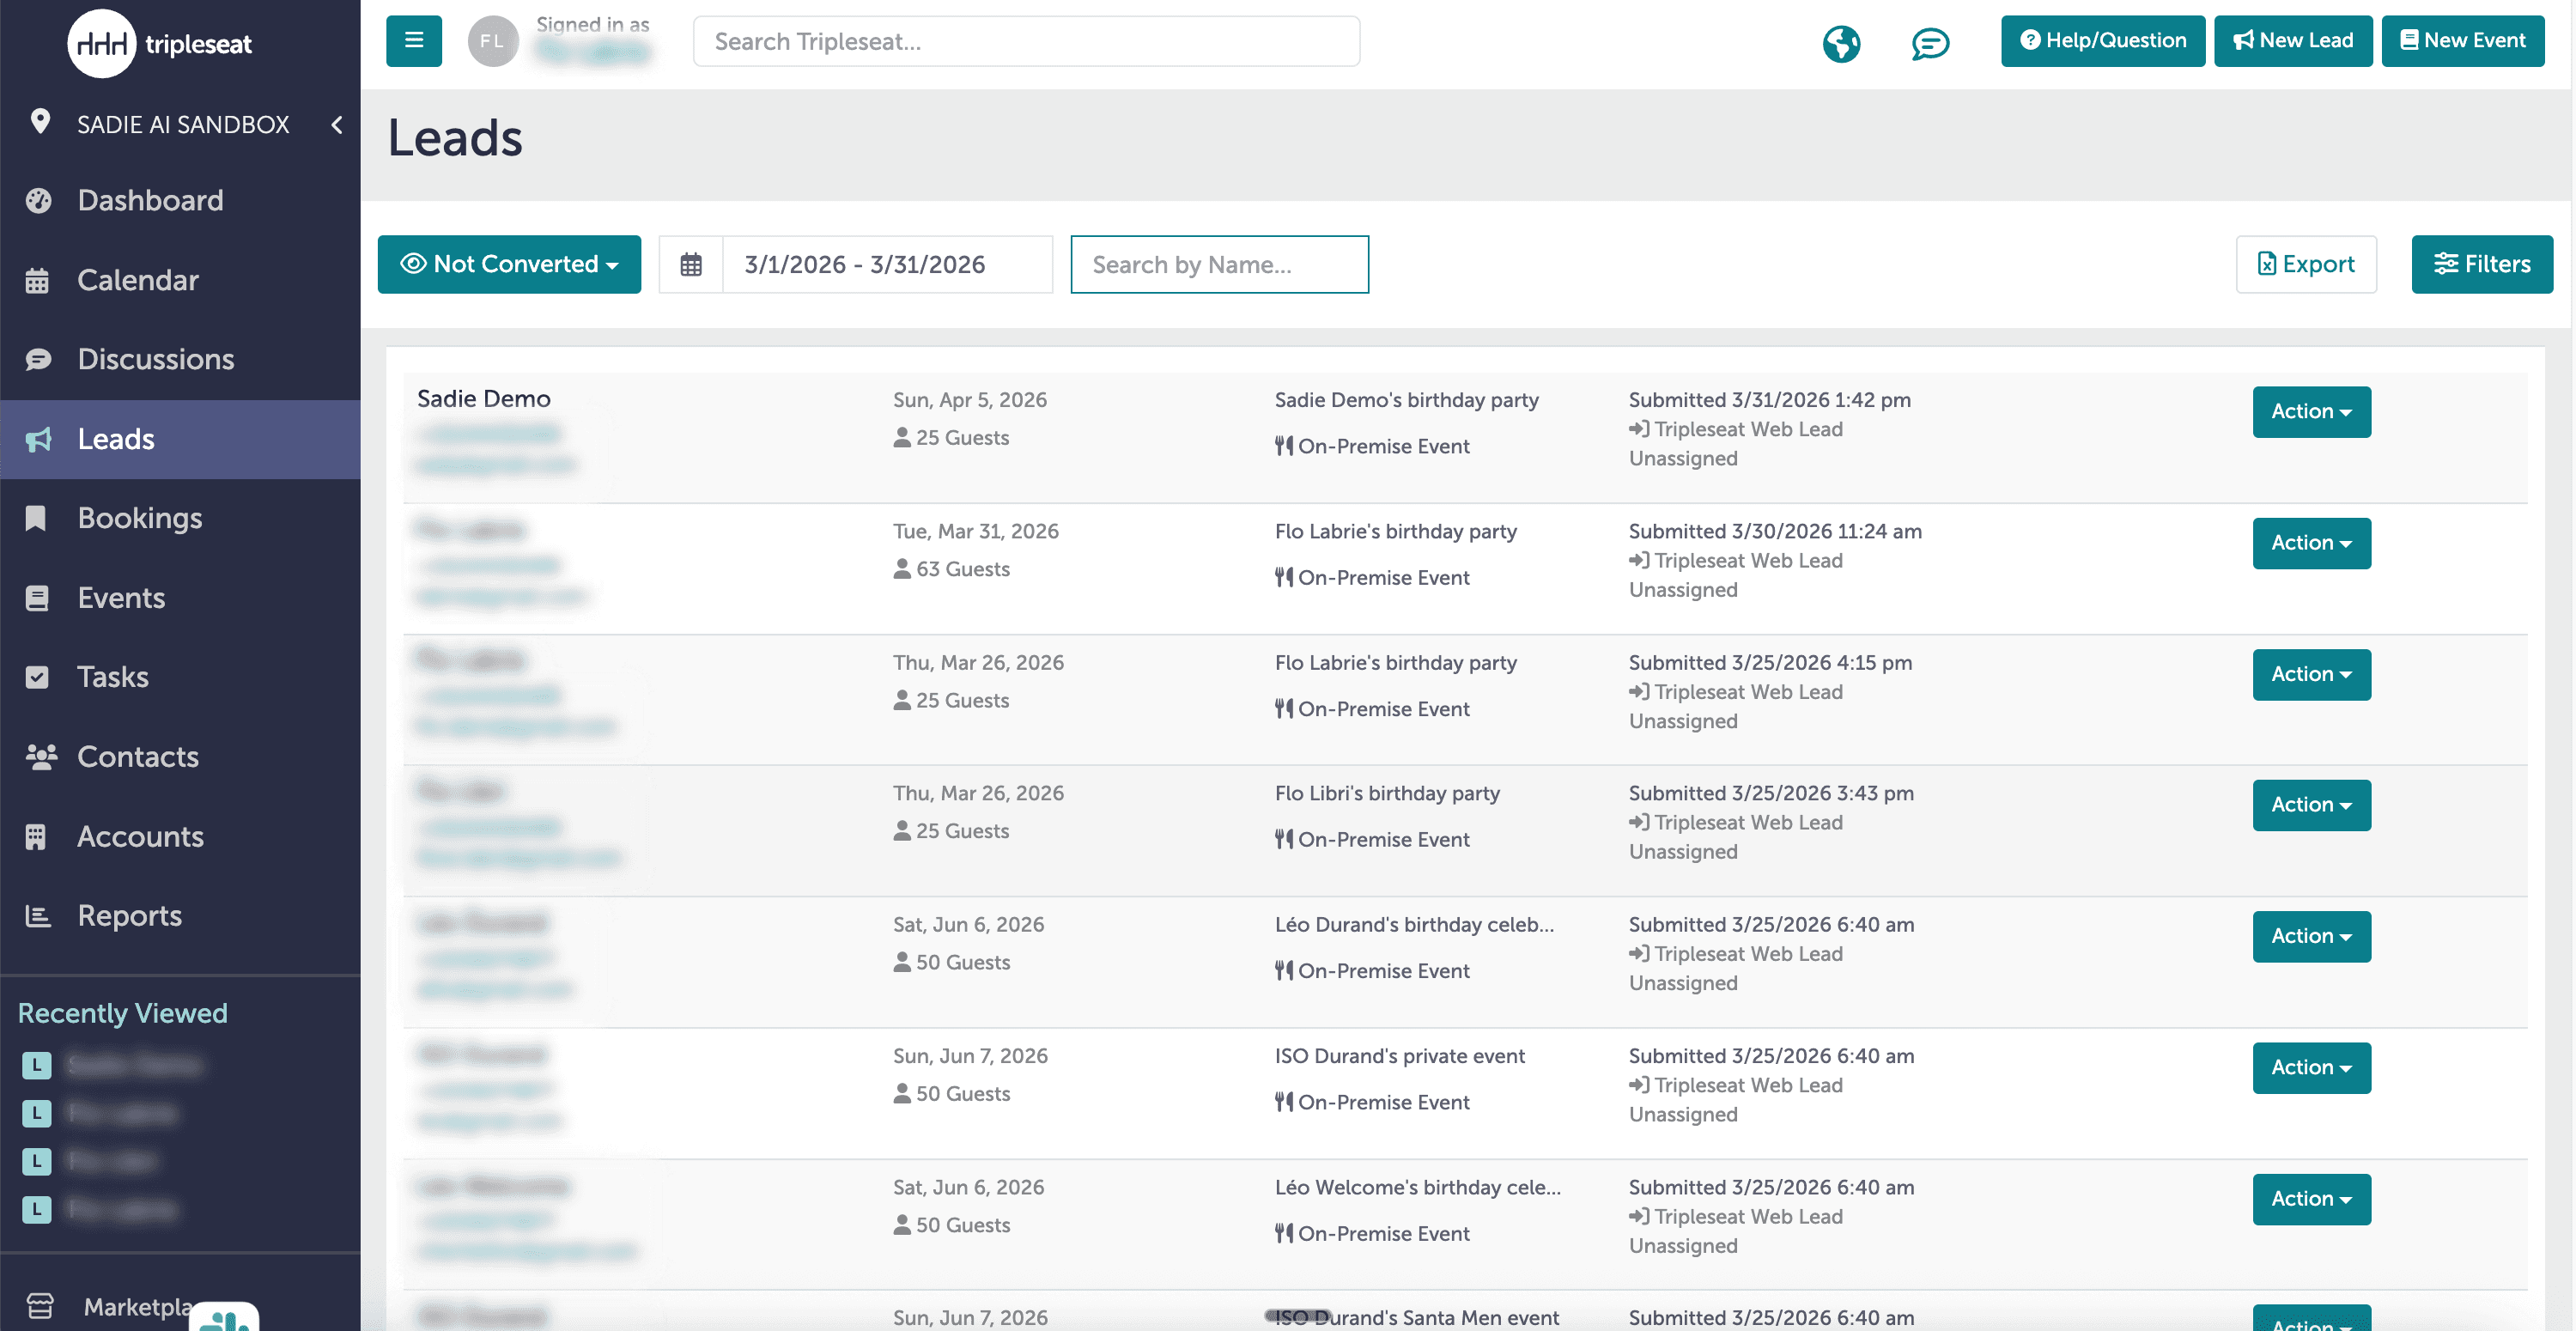Click the FL user avatar
Viewport: 2576px width, 1331px height.
pos(492,41)
